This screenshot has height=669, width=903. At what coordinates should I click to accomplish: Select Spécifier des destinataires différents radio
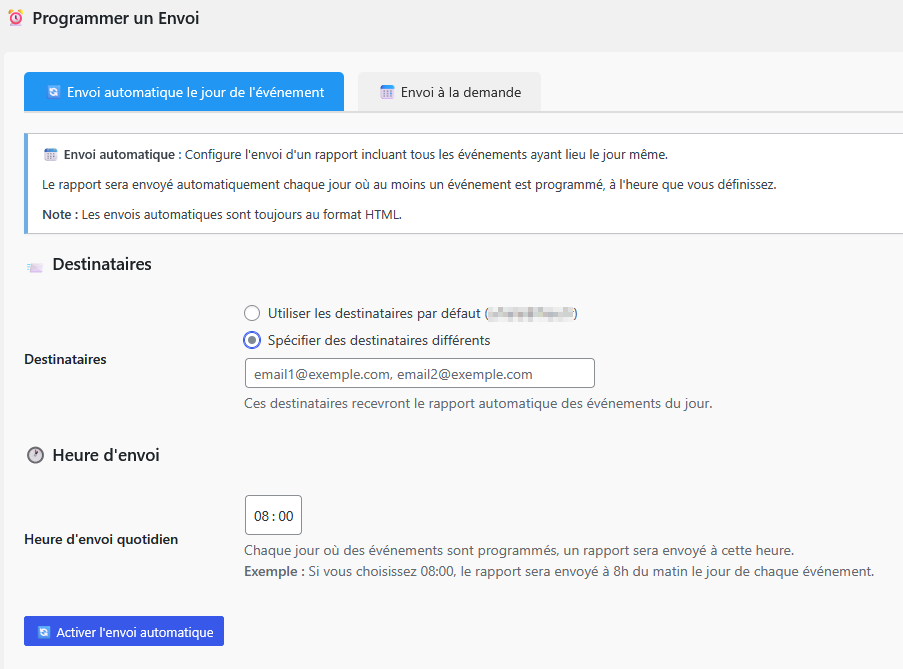252,340
